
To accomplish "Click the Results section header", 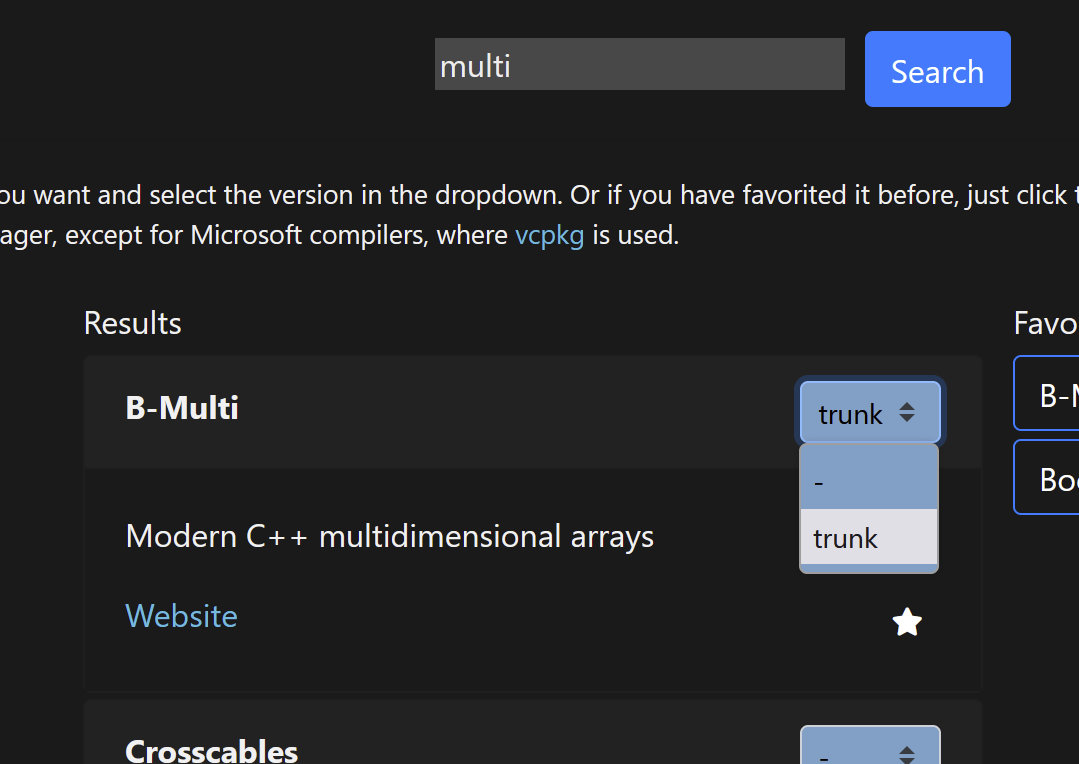I will (132, 322).
